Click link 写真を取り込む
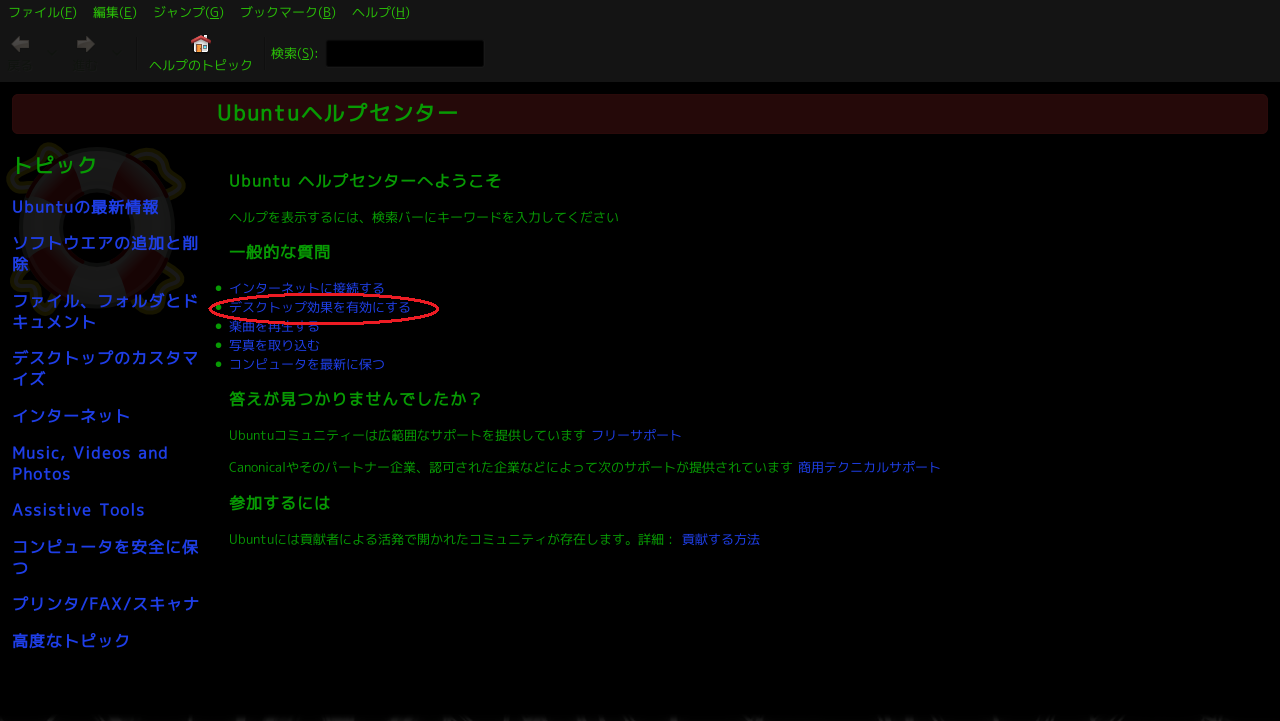Screen dimensions: 1280x721 [274, 345]
